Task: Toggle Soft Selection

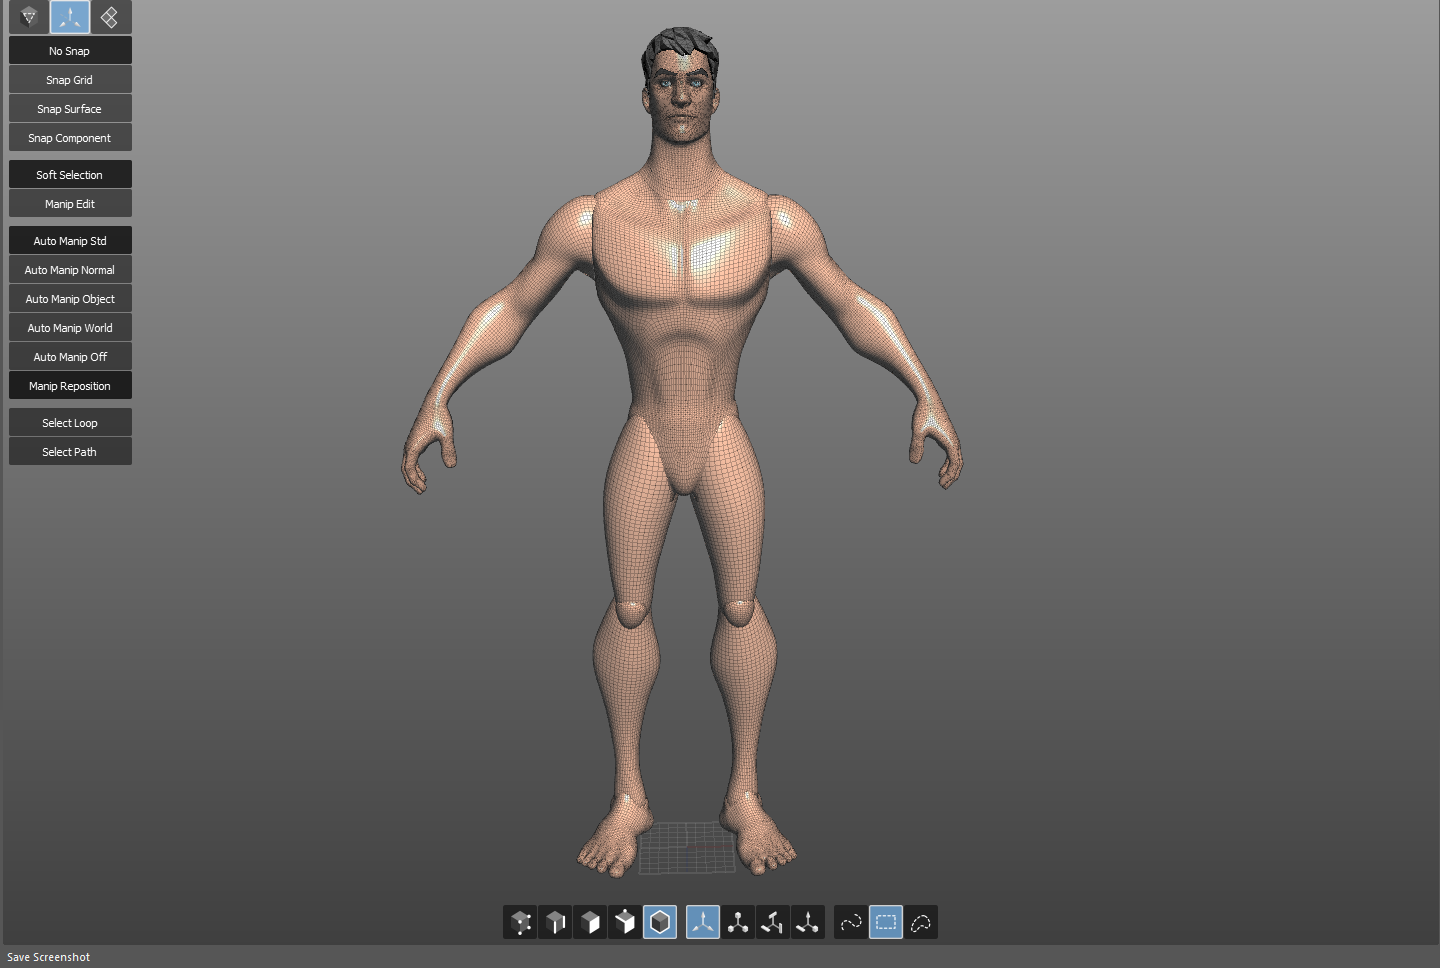Action: click(70, 175)
